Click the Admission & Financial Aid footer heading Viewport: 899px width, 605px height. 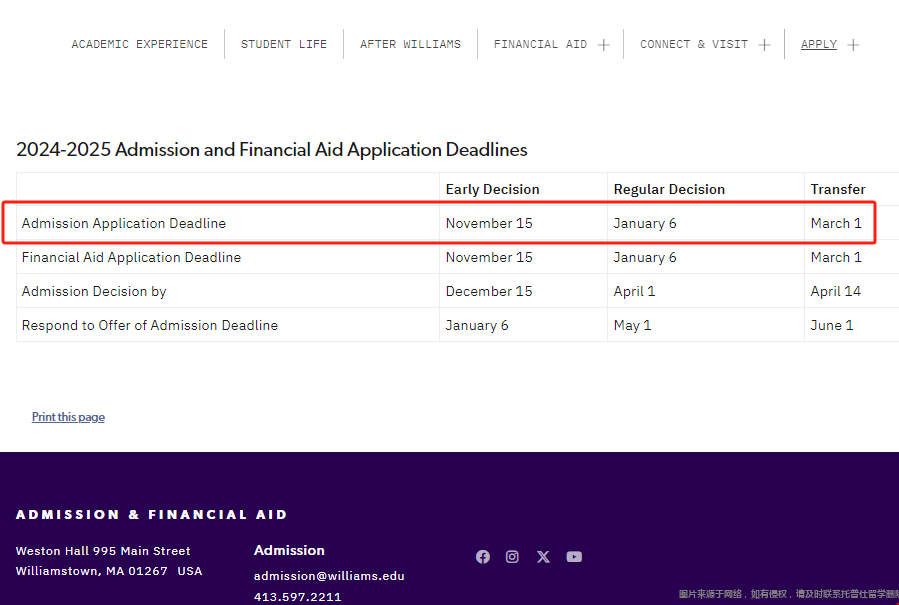coord(151,514)
